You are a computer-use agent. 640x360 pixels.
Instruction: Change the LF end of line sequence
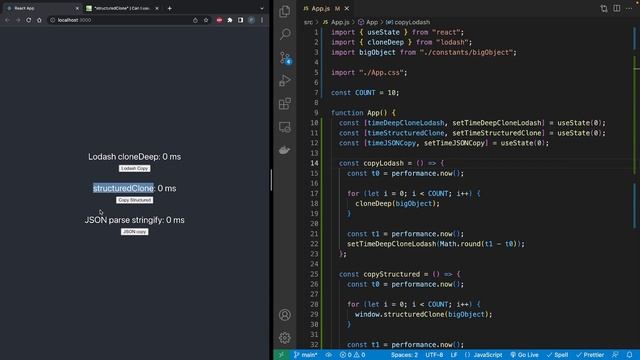coord(454,355)
